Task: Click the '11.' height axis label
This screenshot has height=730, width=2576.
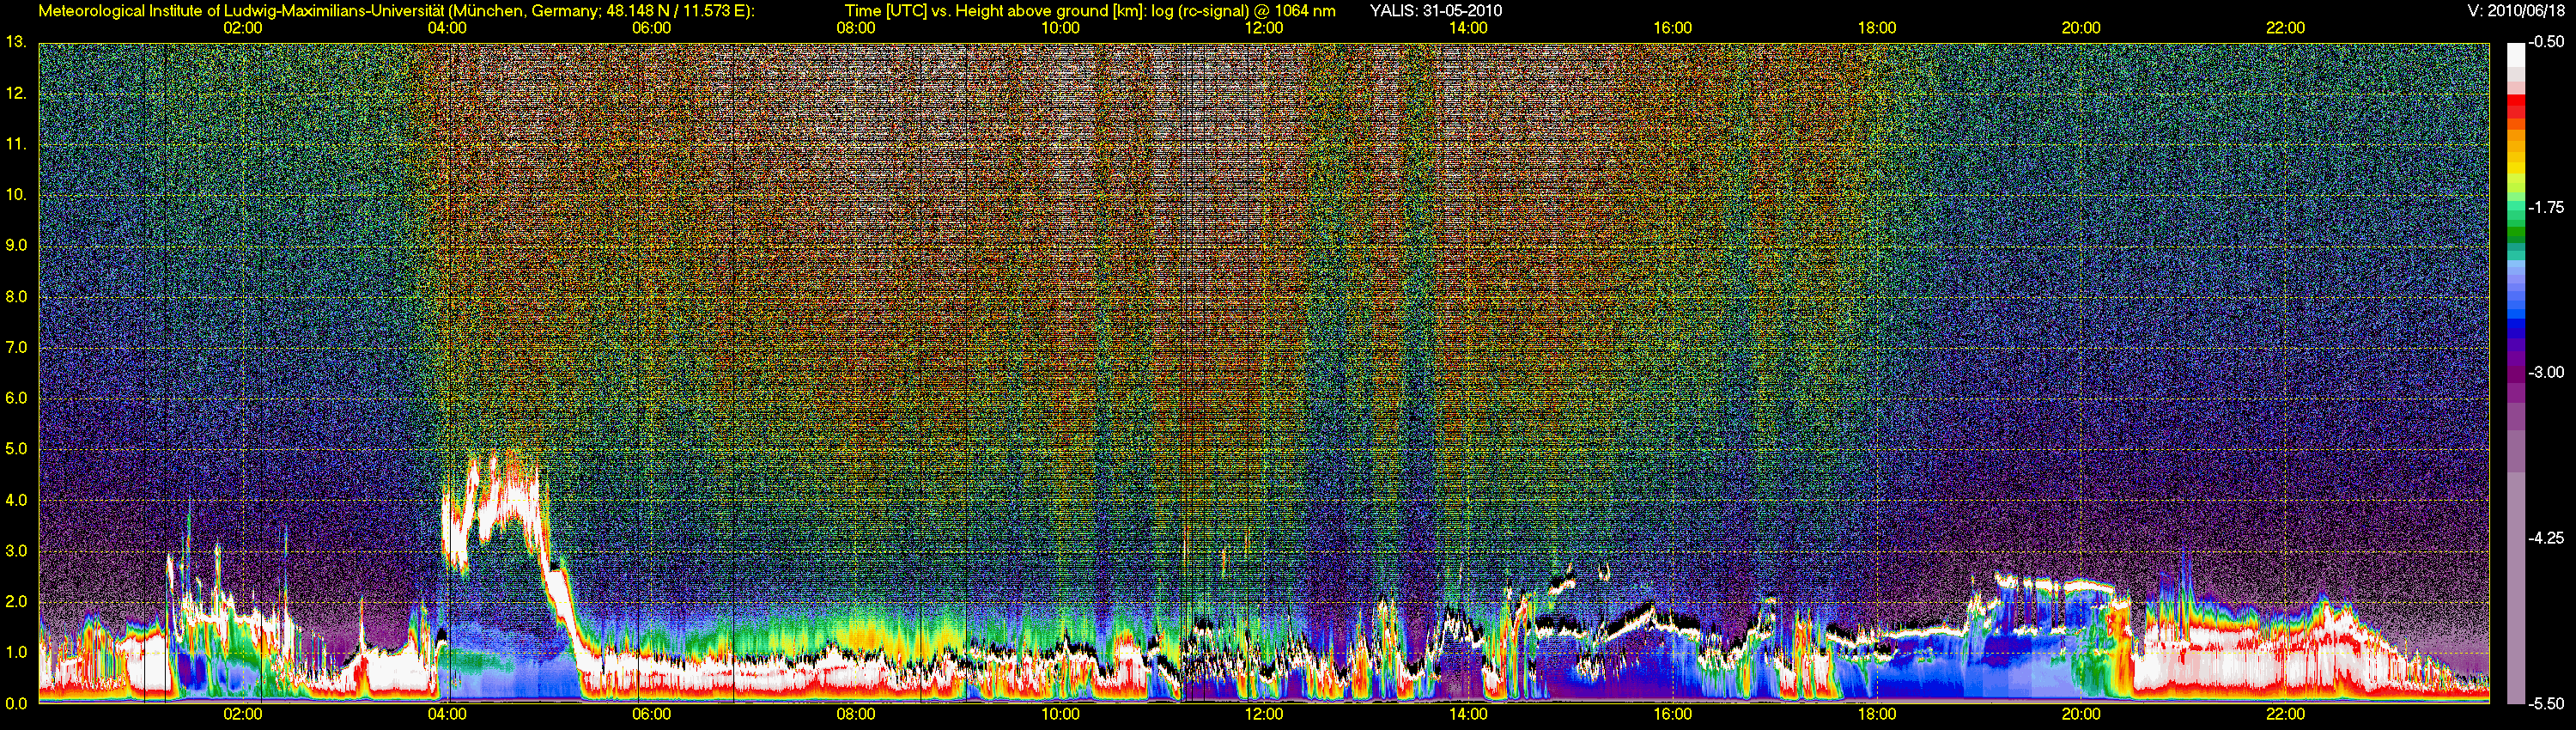Action: pyautogui.click(x=16, y=145)
